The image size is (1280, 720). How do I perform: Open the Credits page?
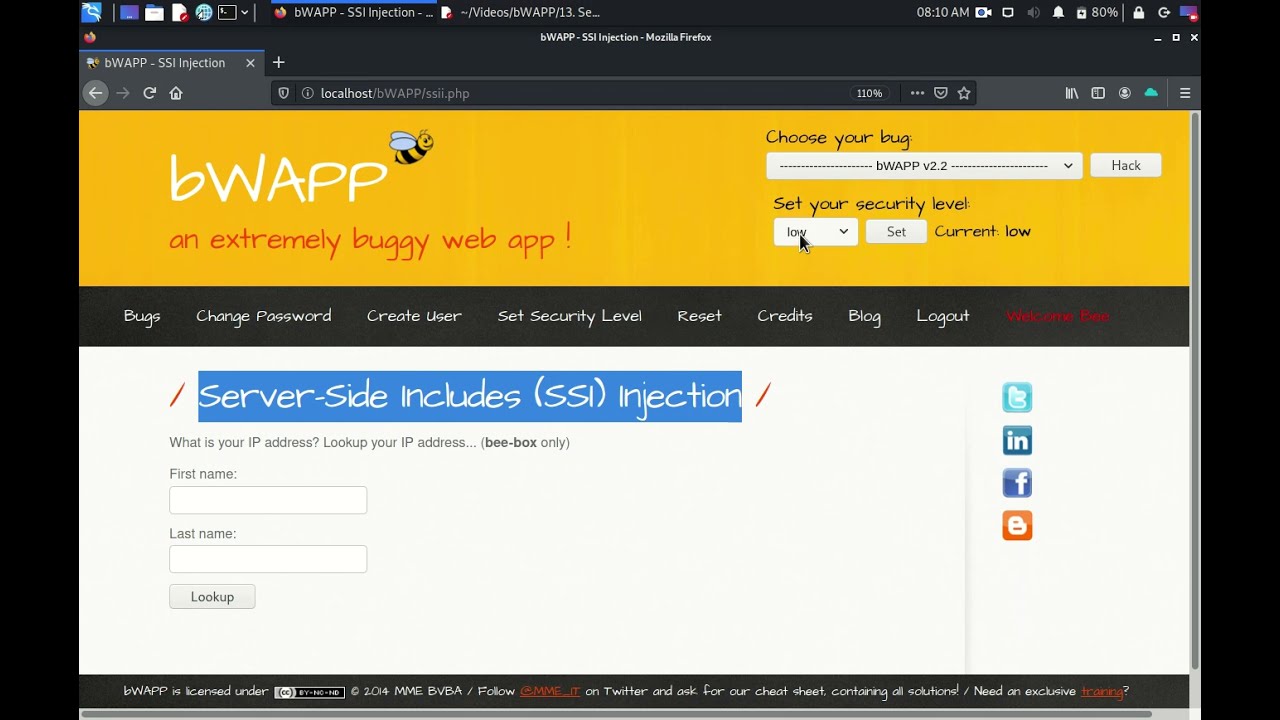(x=785, y=316)
